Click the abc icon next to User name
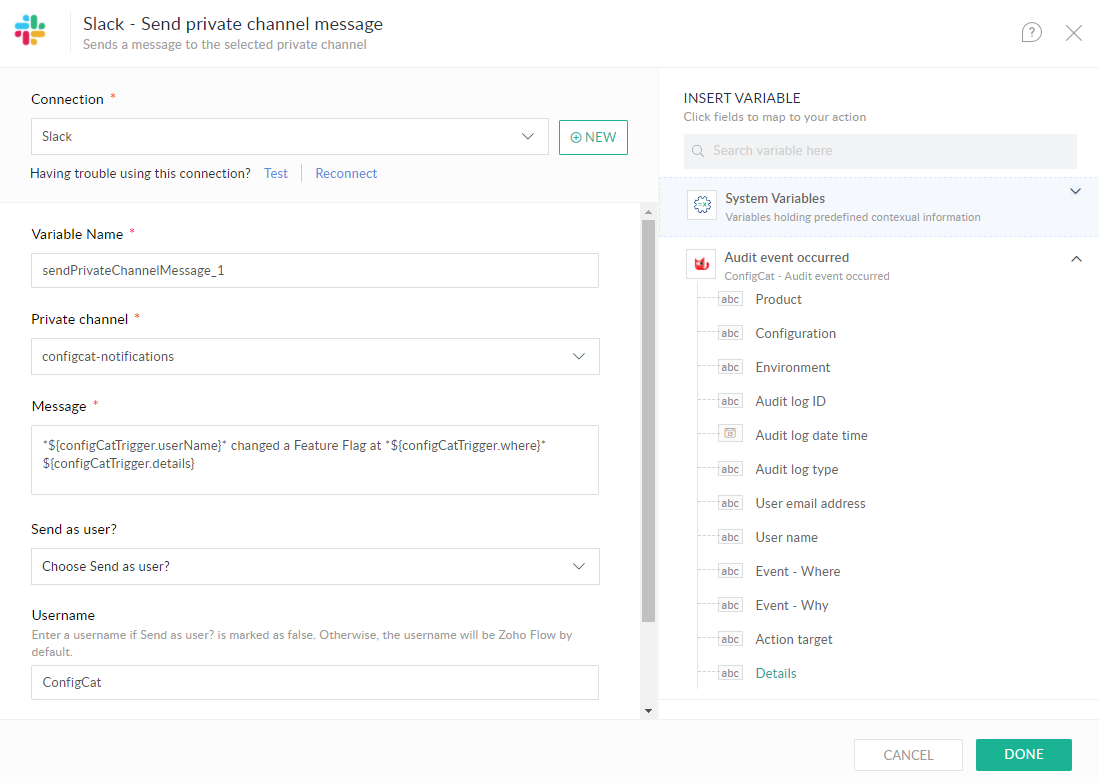Screen dimensions: 1099x783 (x=730, y=537)
